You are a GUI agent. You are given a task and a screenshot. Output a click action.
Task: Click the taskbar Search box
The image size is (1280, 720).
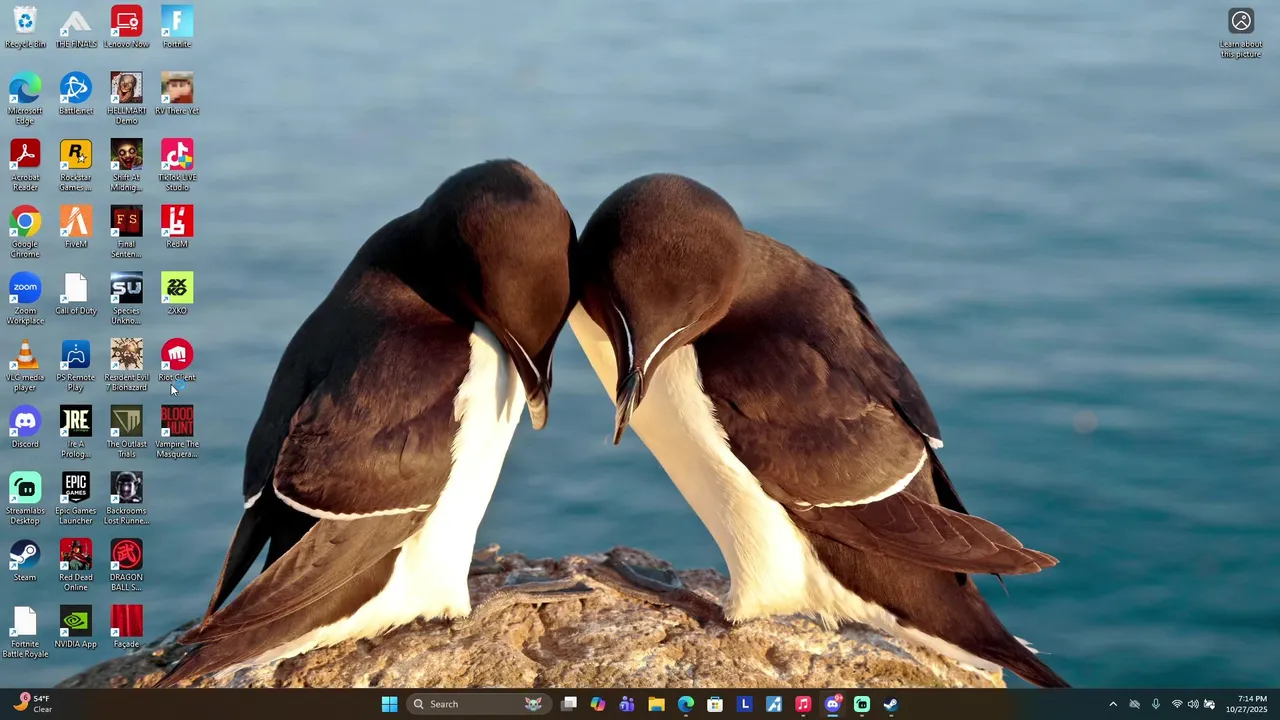click(x=480, y=704)
